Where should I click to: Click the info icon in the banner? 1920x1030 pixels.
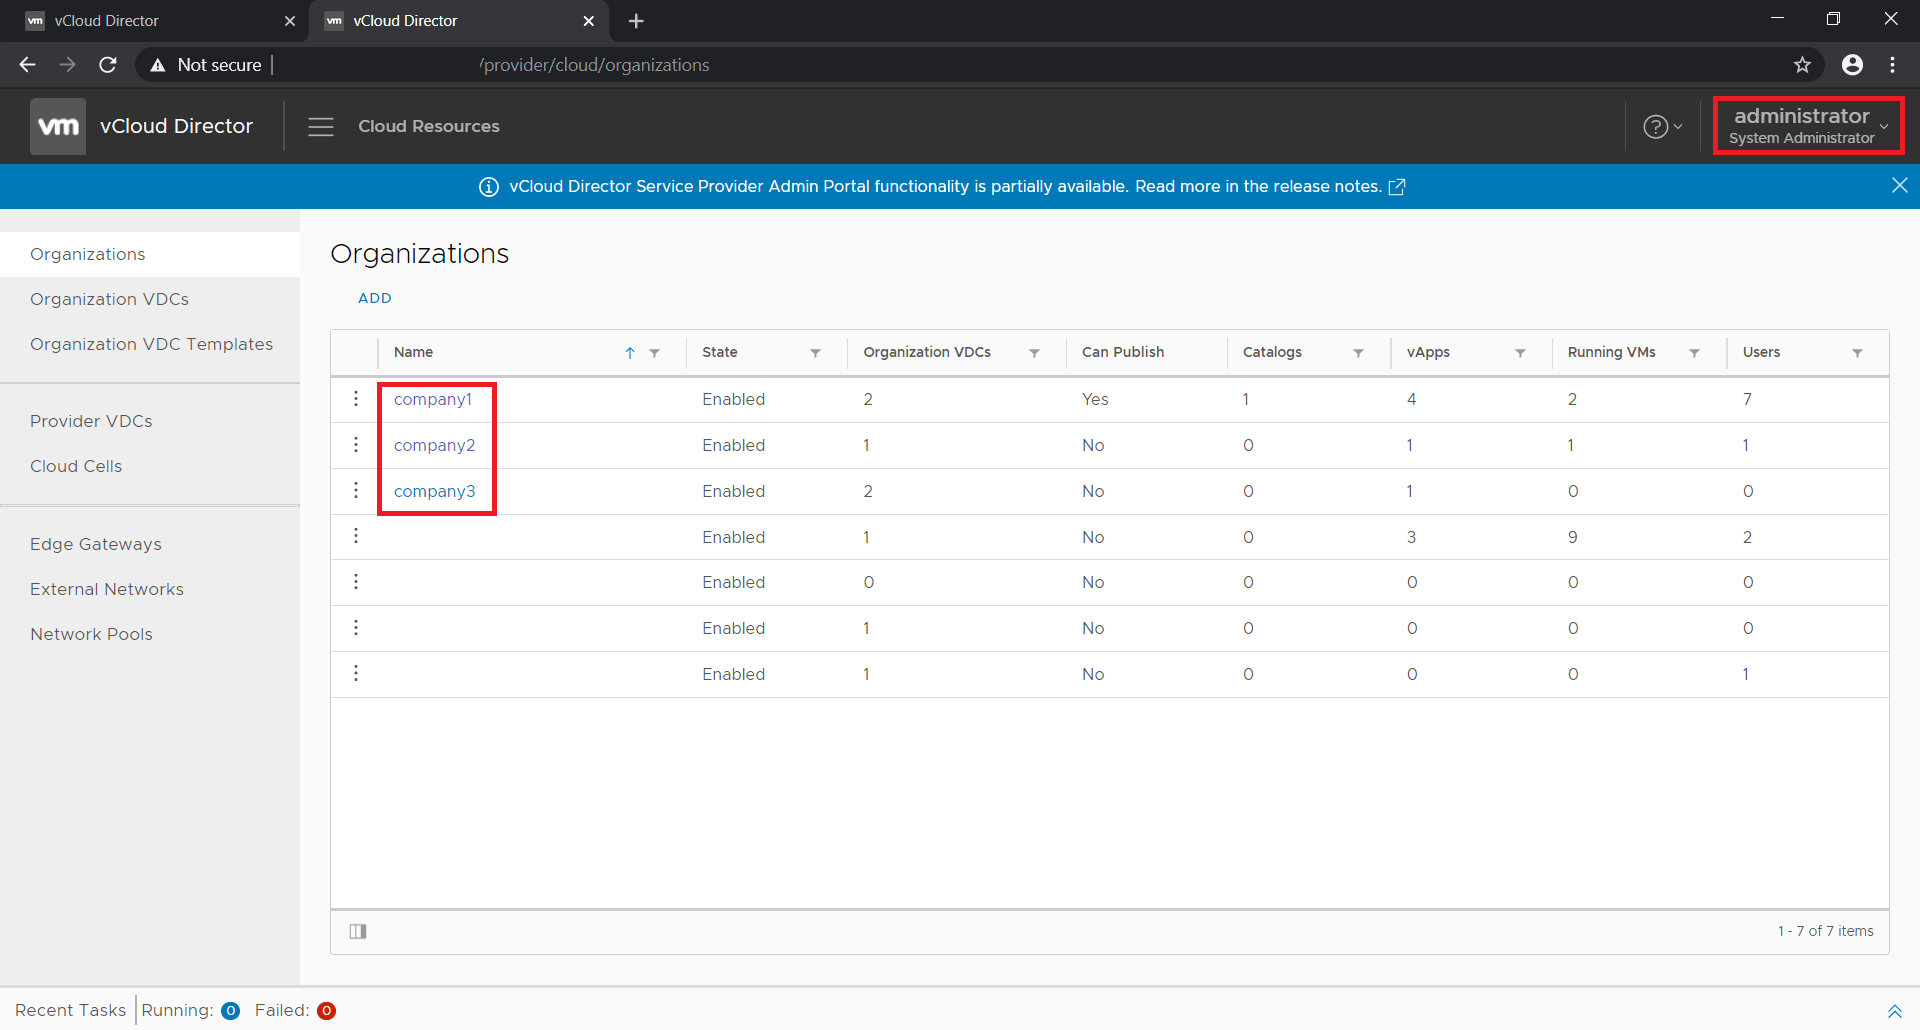click(x=489, y=187)
